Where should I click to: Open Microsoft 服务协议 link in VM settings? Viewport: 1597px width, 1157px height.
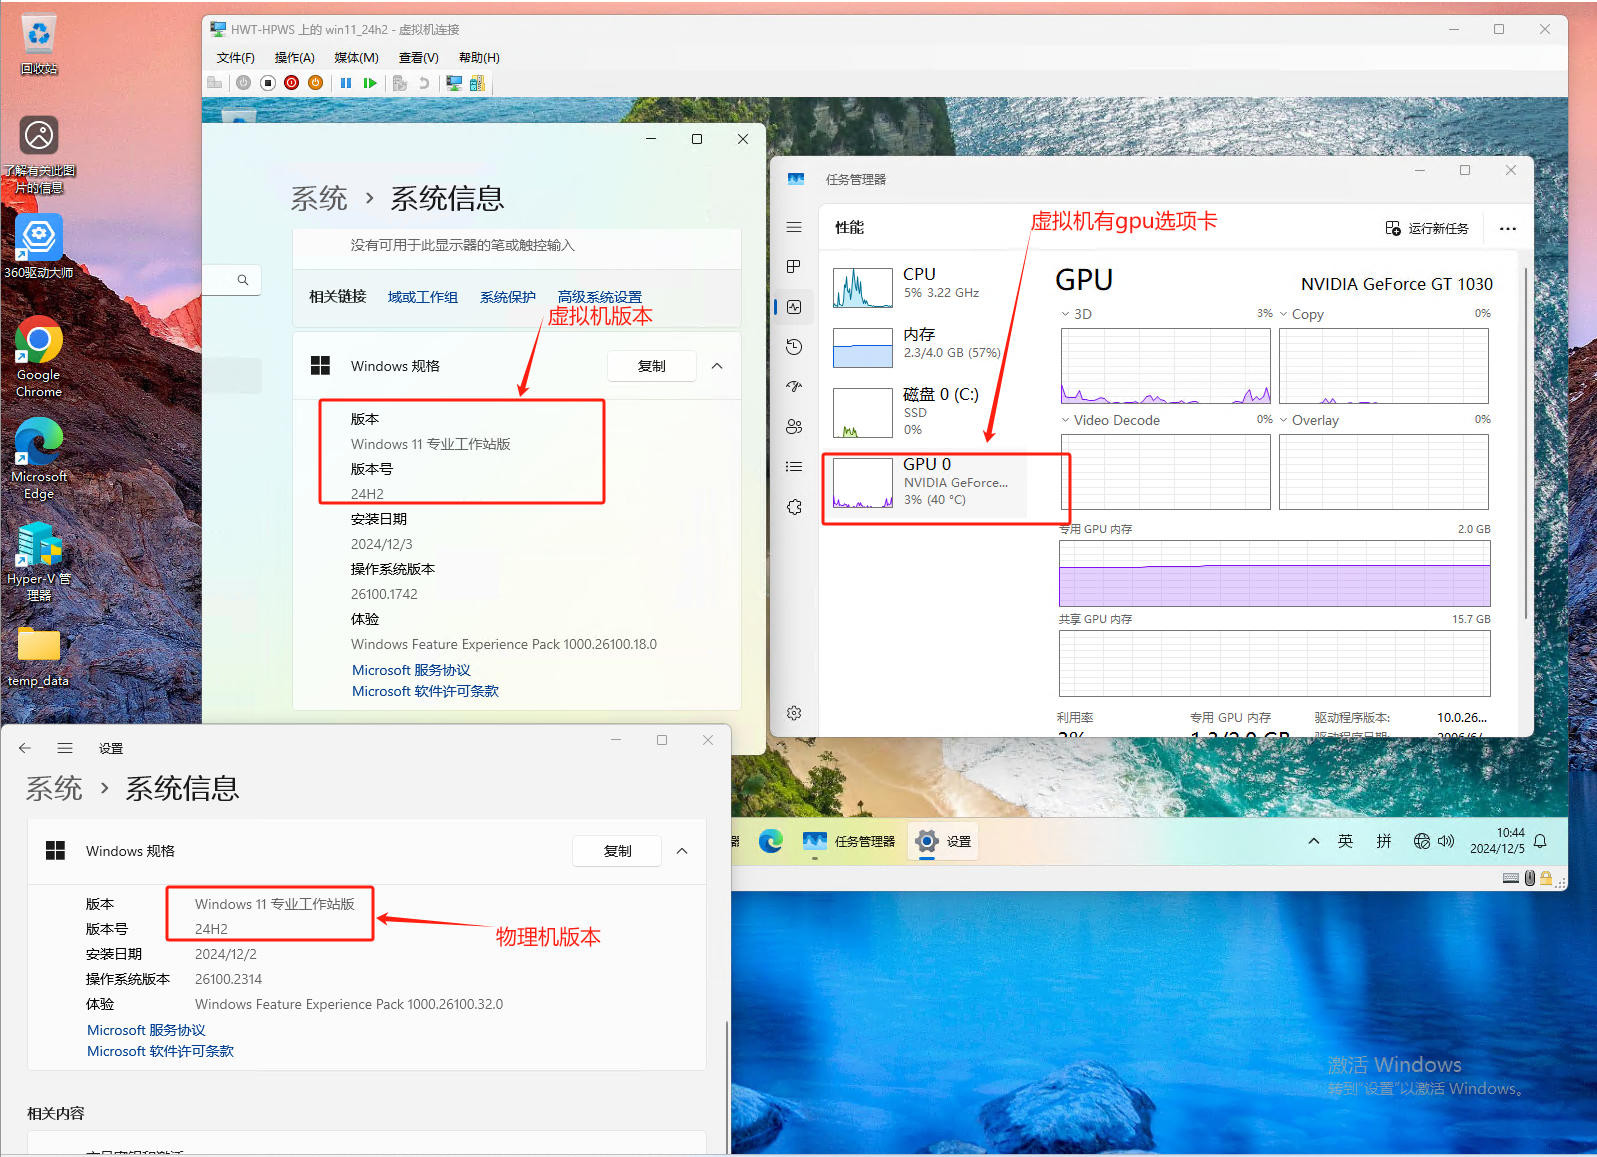click(411, 670)
